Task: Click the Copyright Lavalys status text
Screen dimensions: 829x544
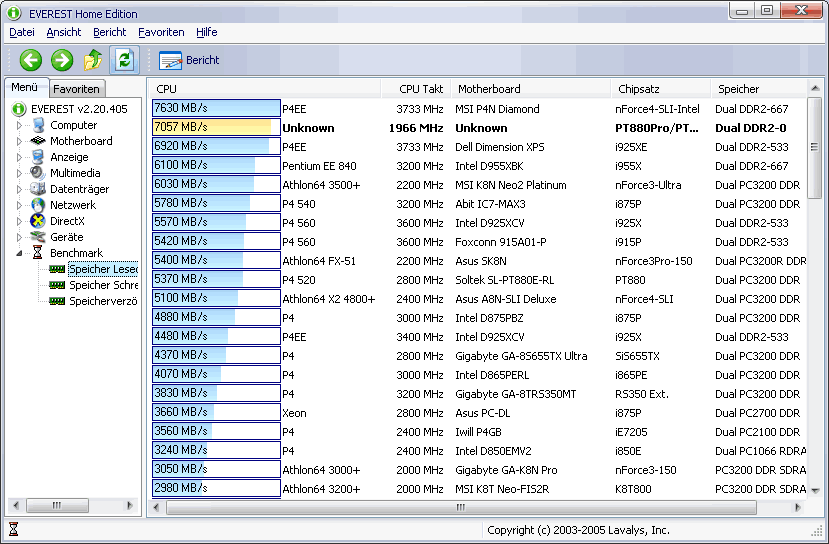Action: coord(578,530)
